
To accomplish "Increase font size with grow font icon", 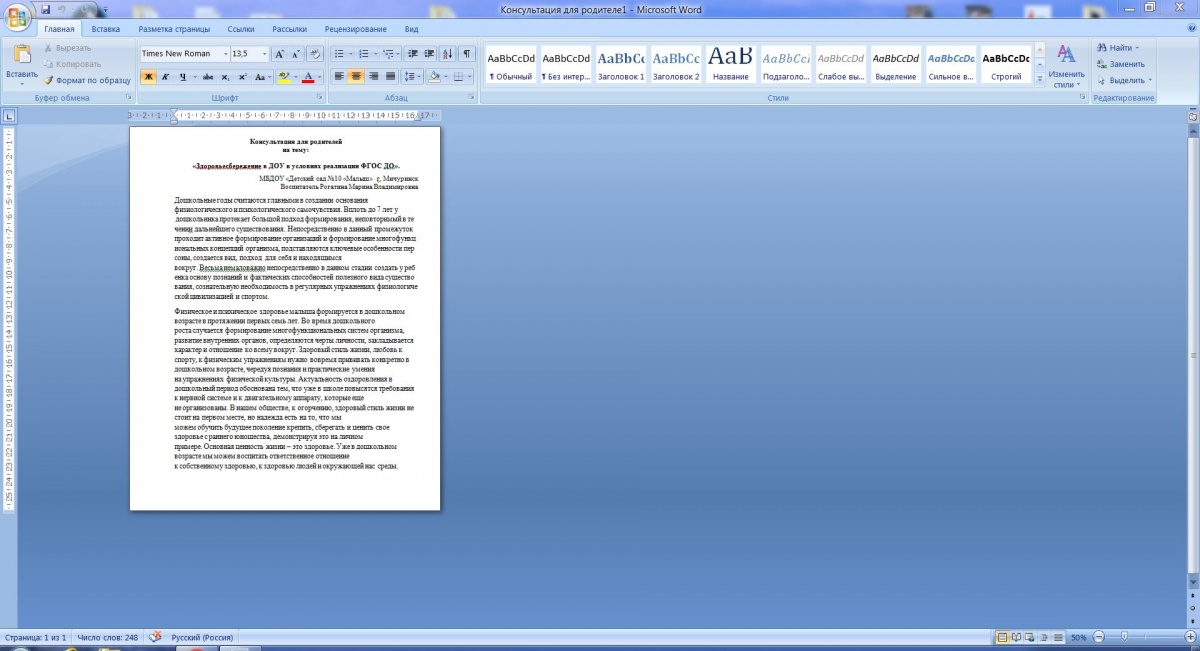I will (280, 54).
